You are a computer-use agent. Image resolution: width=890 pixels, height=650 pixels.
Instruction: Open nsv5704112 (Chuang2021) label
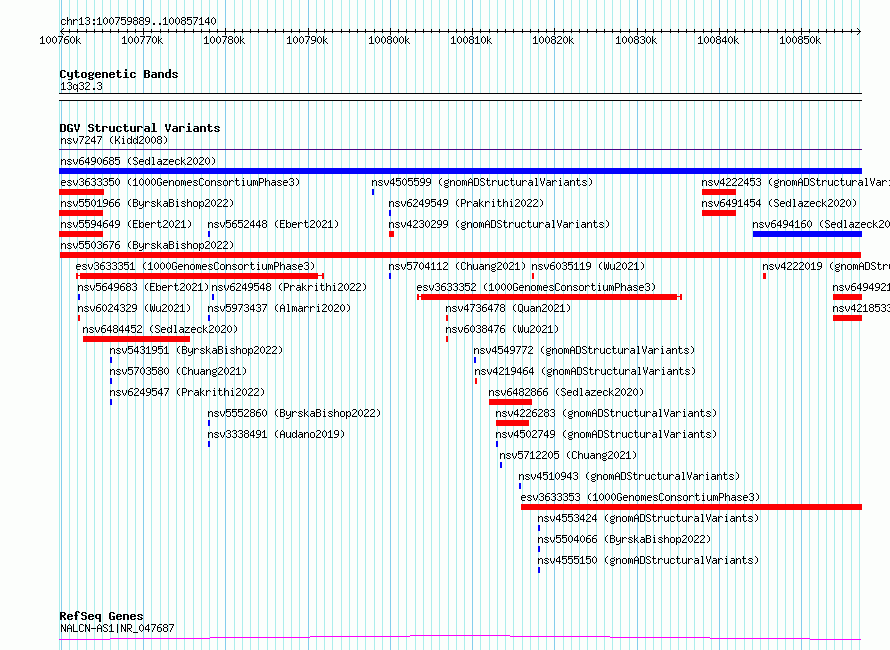[457, 266]
